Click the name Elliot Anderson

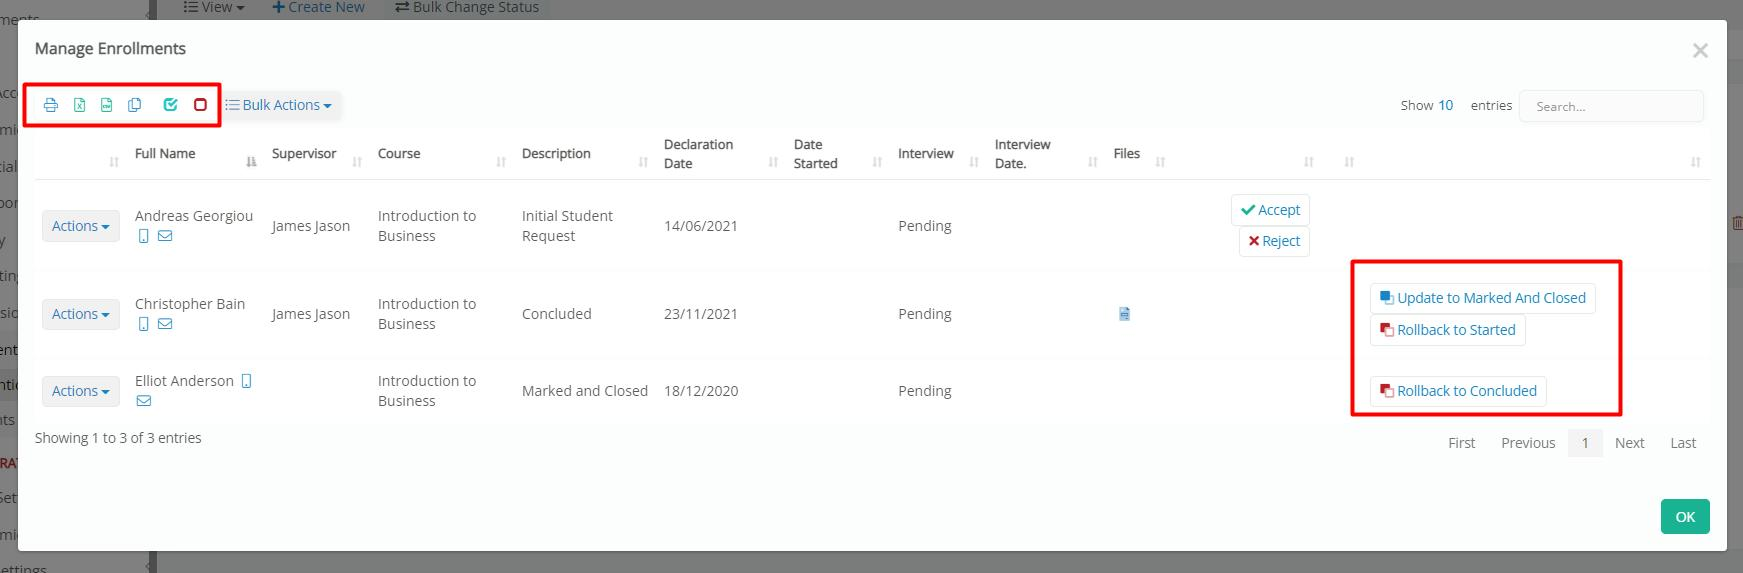coord(184,381)
